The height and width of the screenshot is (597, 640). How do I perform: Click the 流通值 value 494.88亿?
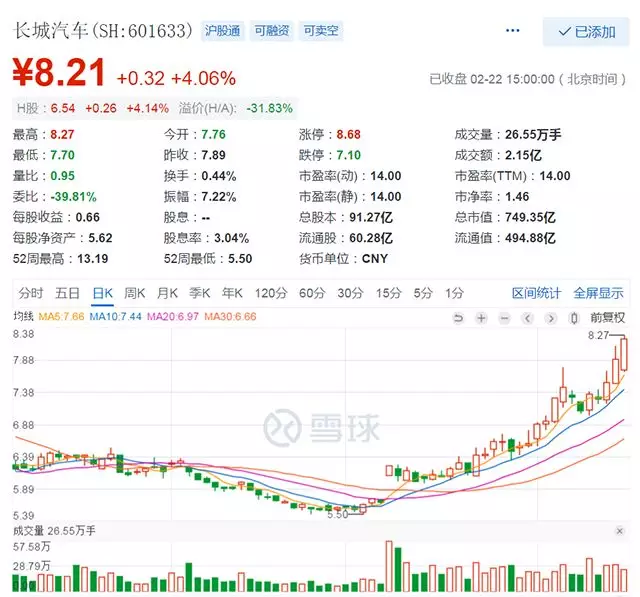coord(530,238)
